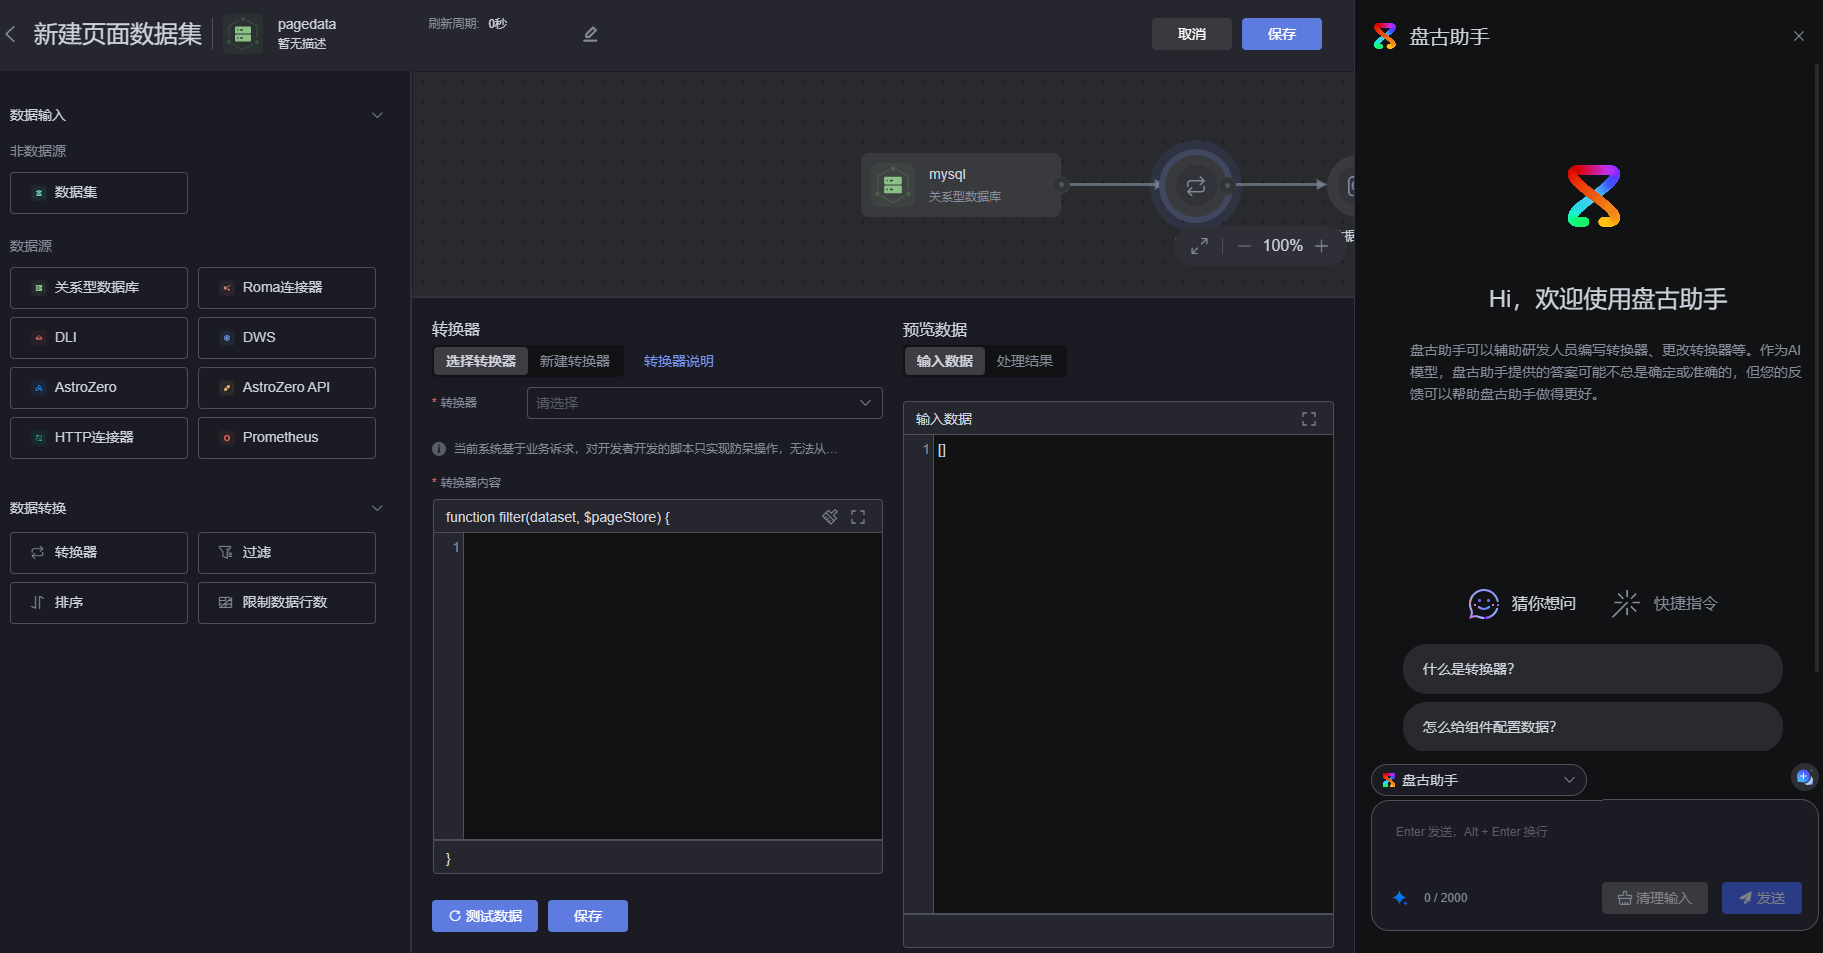Image resolution: width=1823 pixels, height=953 pixels.
Task: Open the 猜你想问 suggestions
Action: click(1522, 603)
